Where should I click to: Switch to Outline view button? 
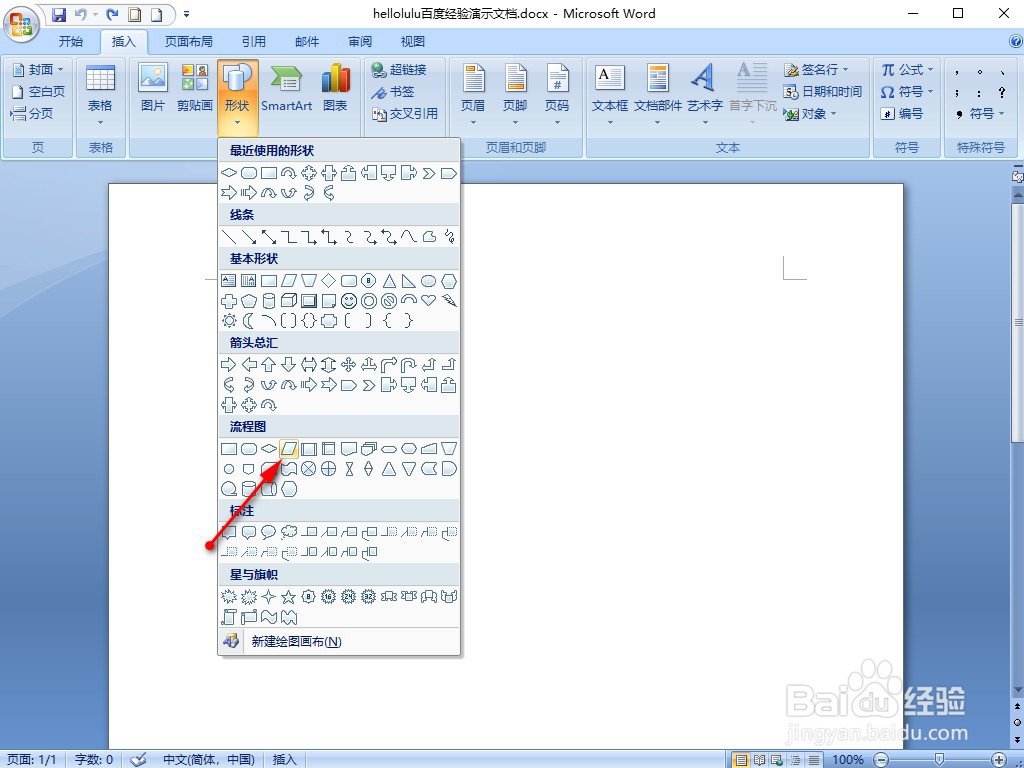tap(795, 760)
